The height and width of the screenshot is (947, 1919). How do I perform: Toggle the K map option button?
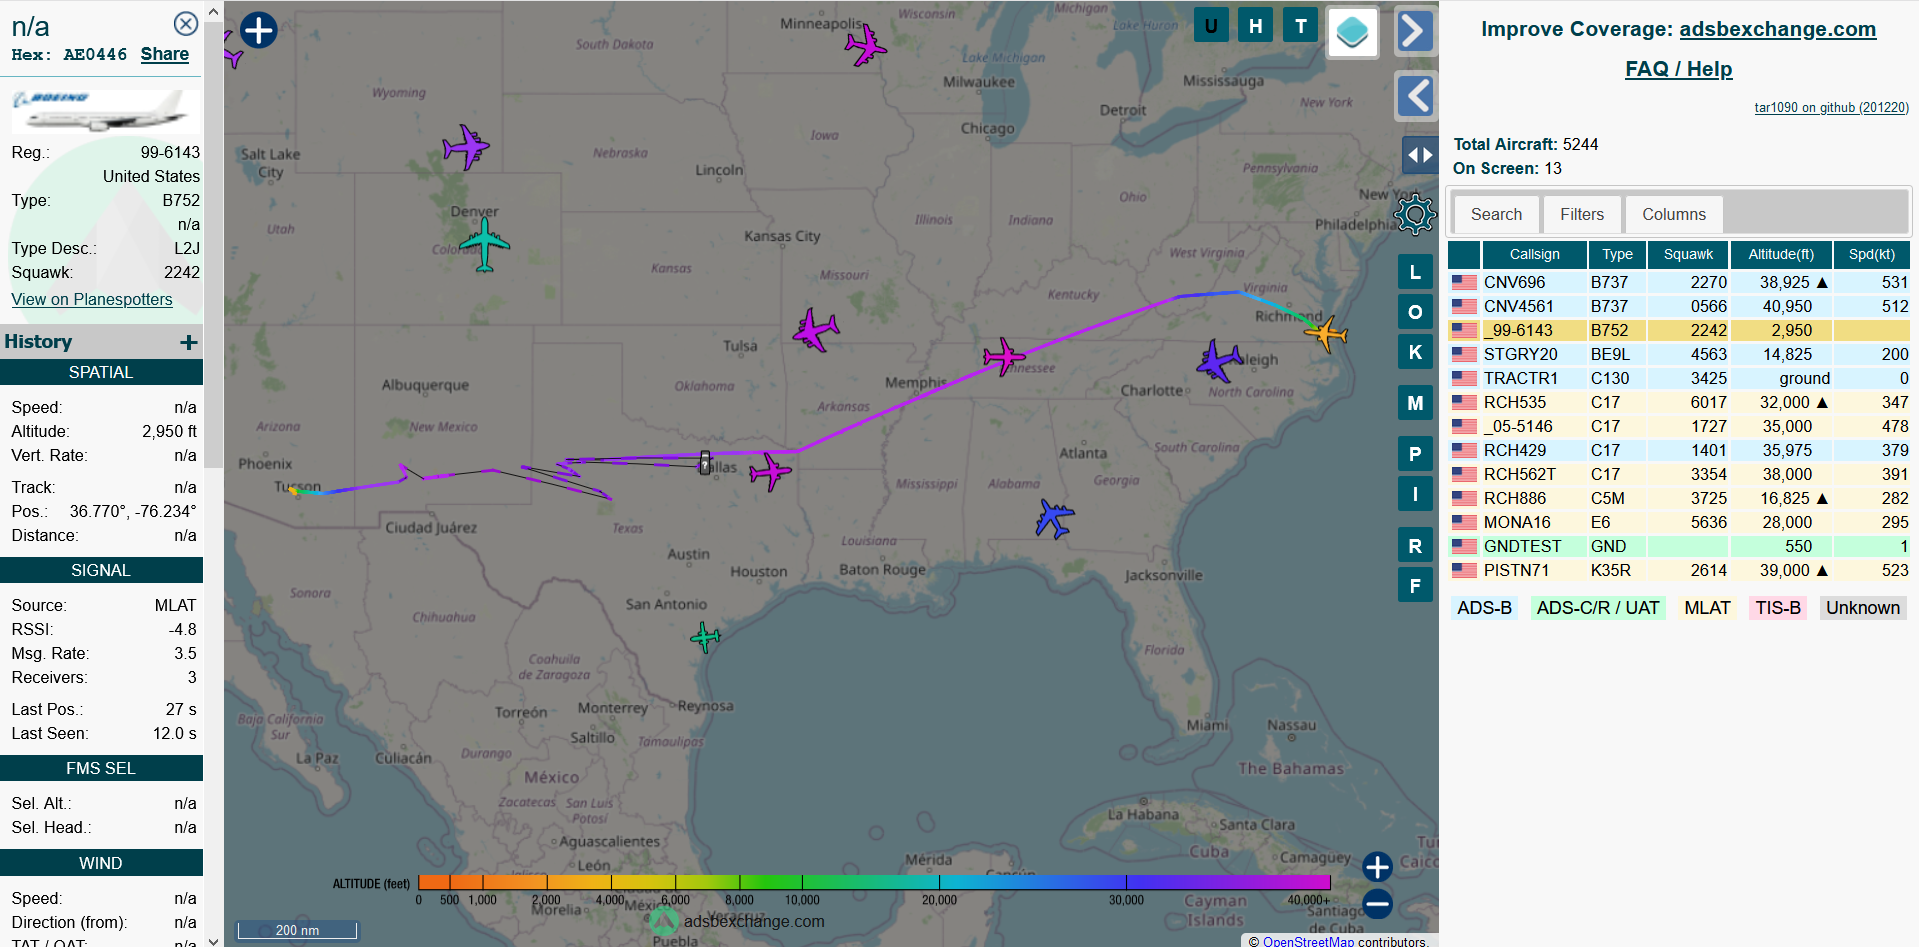click(x=1415, y=352)
